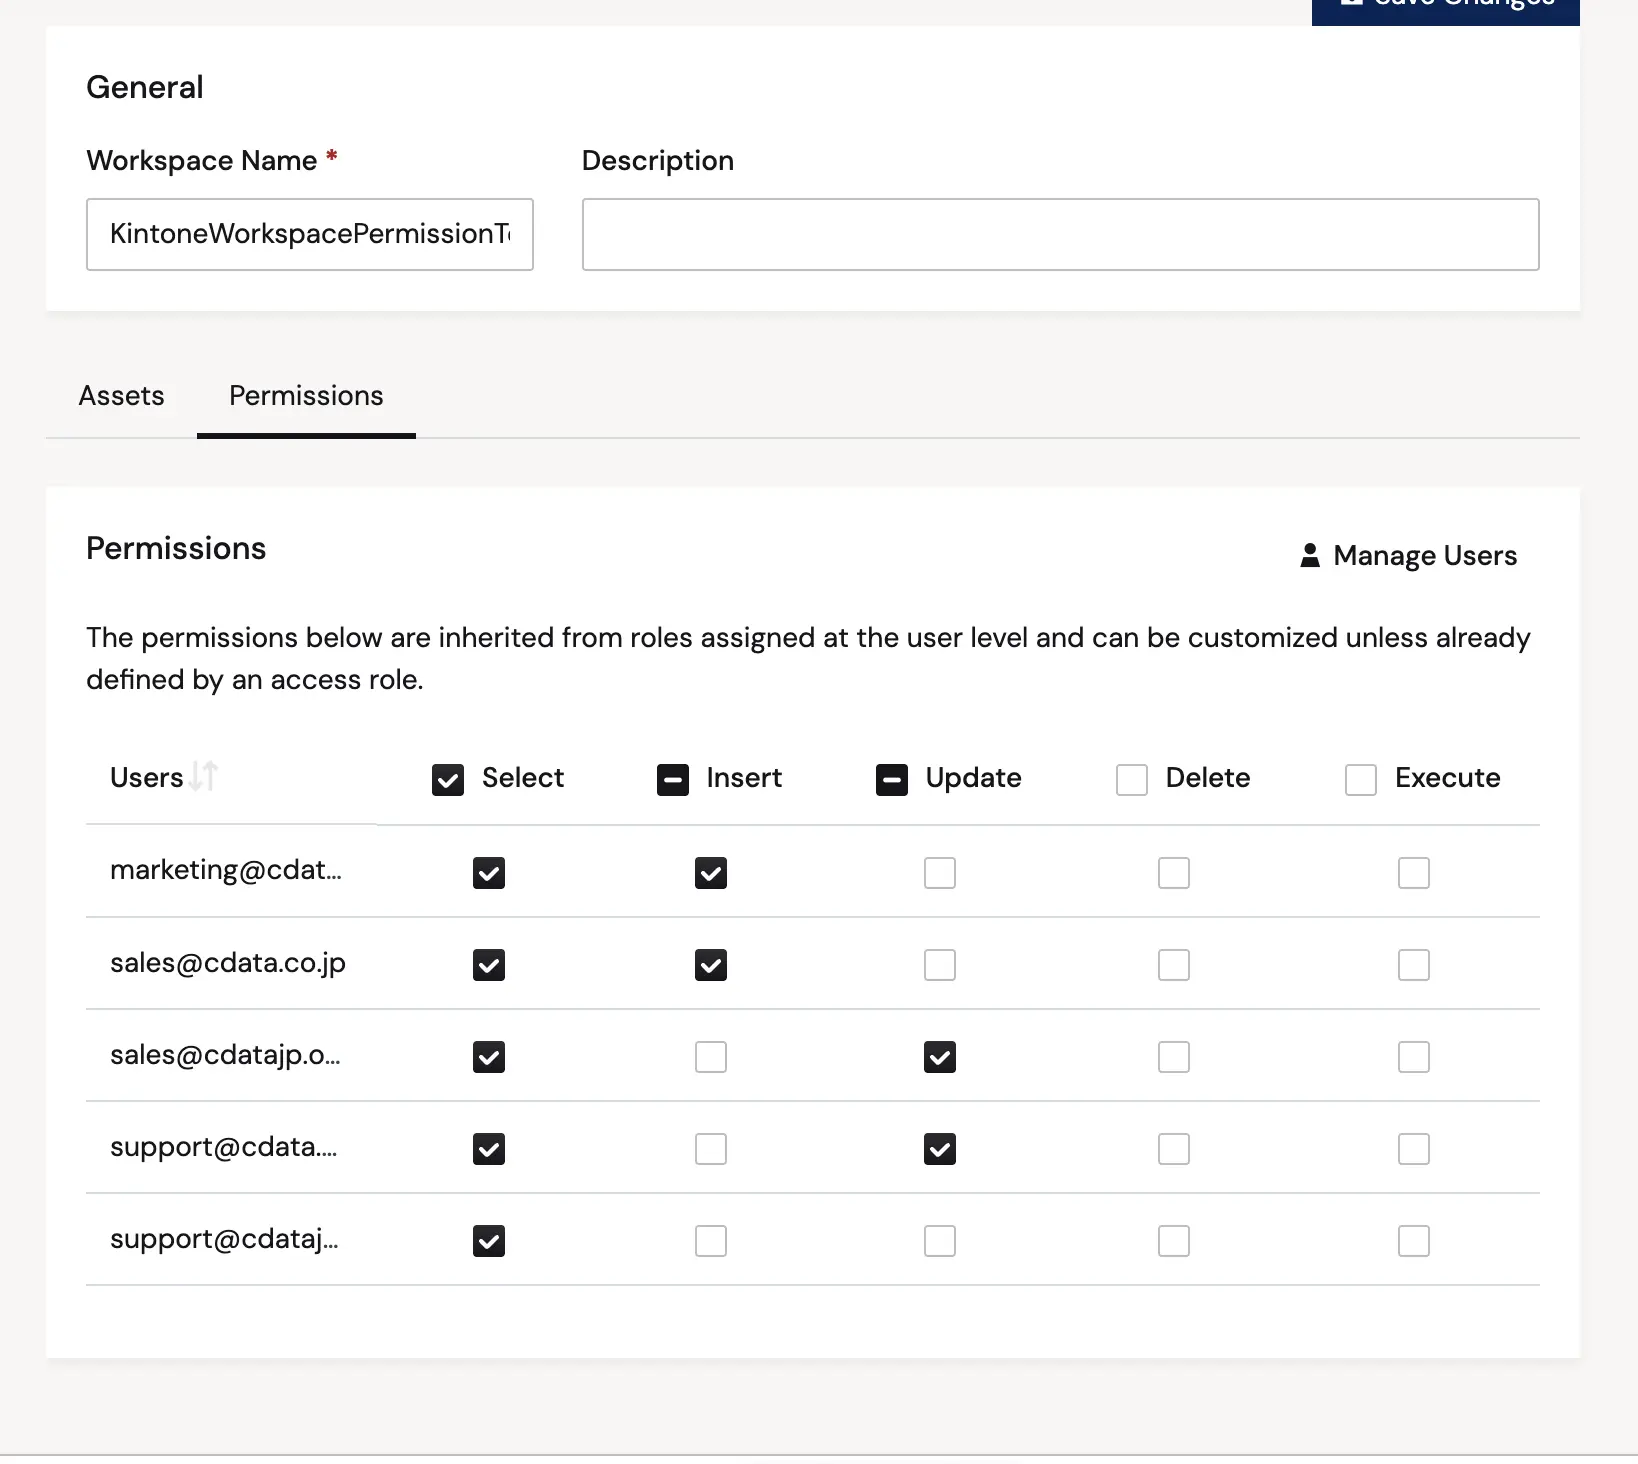
Task: Uncheck Insert for marketing@cdat... user
Action: (x=711, y=873)
